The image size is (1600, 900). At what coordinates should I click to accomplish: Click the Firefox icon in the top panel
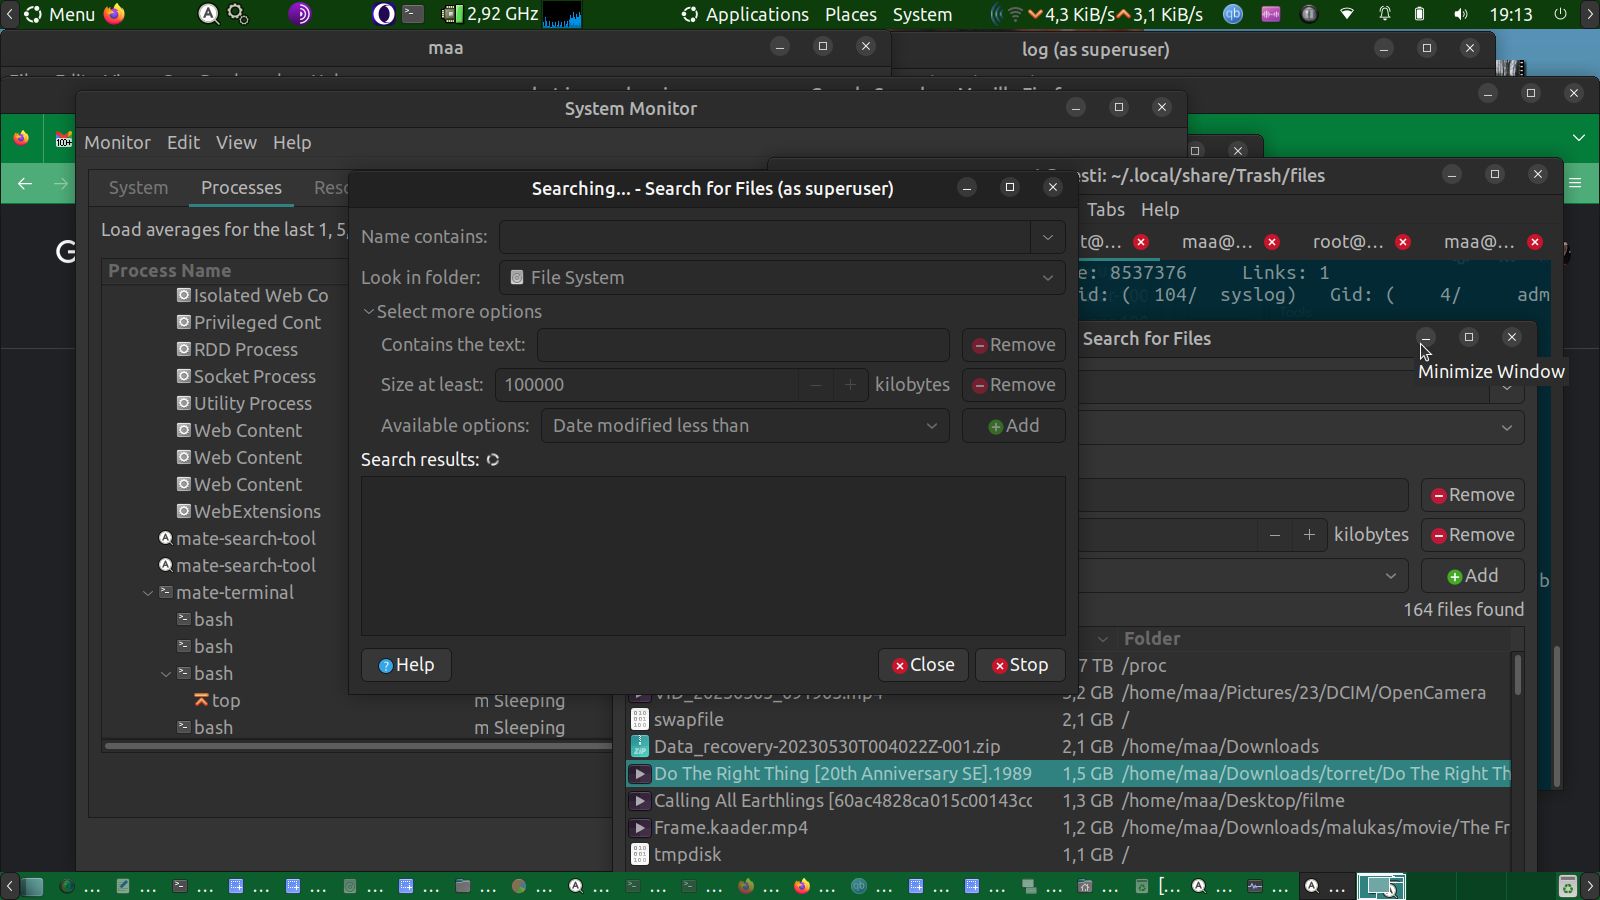click(115, 14)
